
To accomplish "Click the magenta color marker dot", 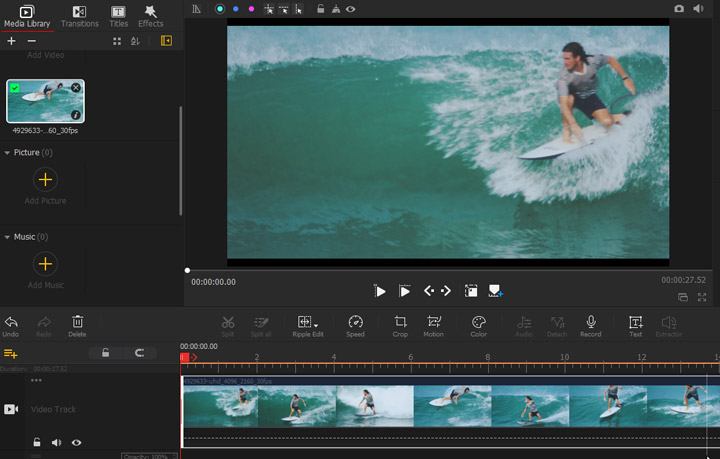I will coord(251,9).
